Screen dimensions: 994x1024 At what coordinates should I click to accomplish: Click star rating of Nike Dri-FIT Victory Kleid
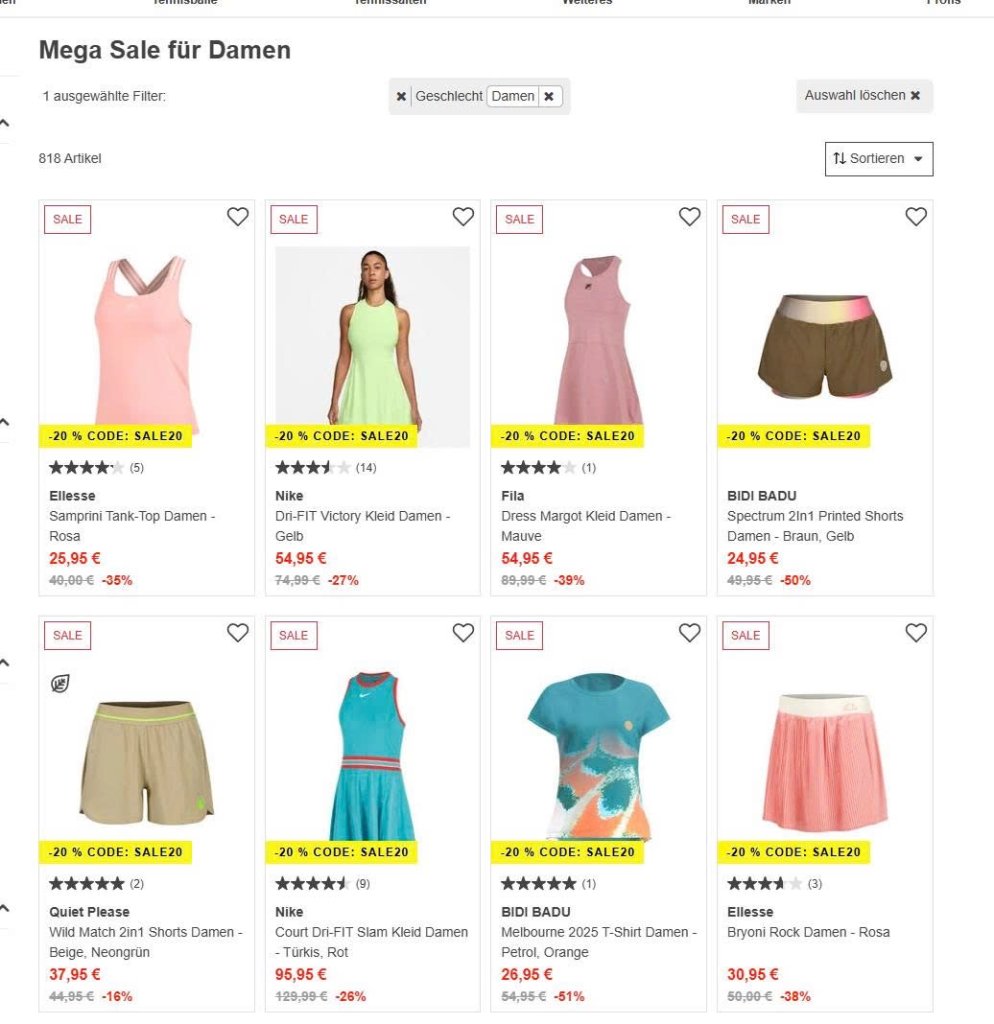click(x=312, y=468)
